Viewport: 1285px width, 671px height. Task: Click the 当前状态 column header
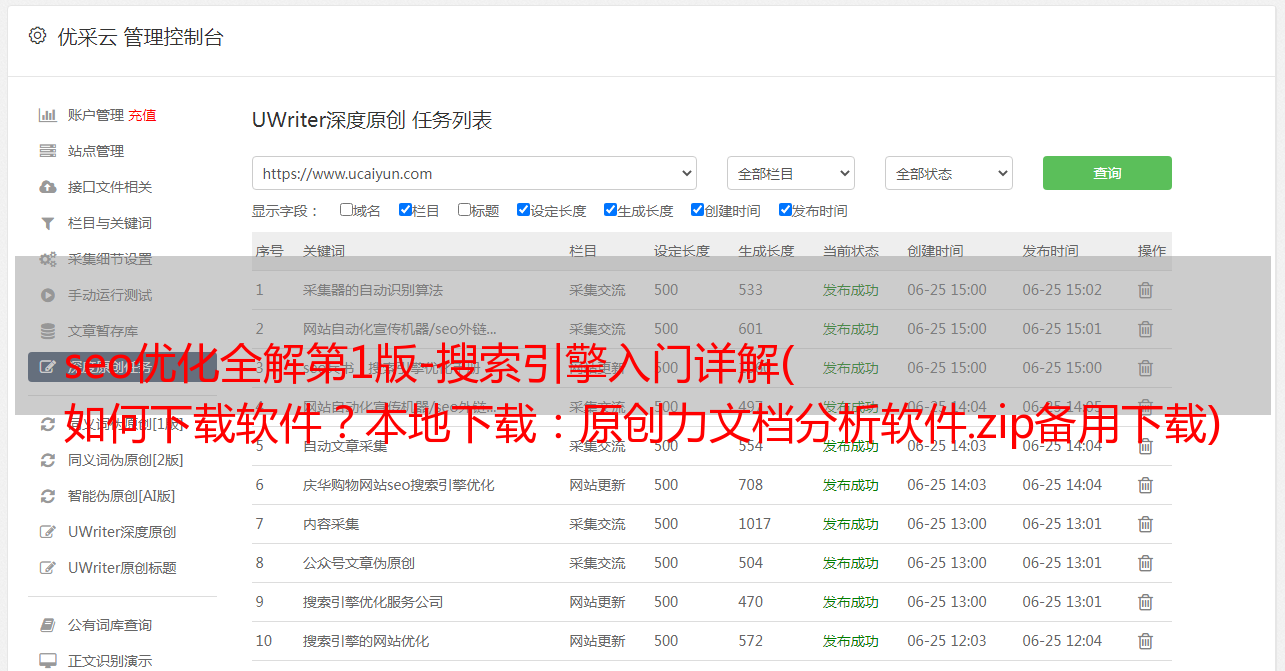pyautogui.click(x=851, y=251)
